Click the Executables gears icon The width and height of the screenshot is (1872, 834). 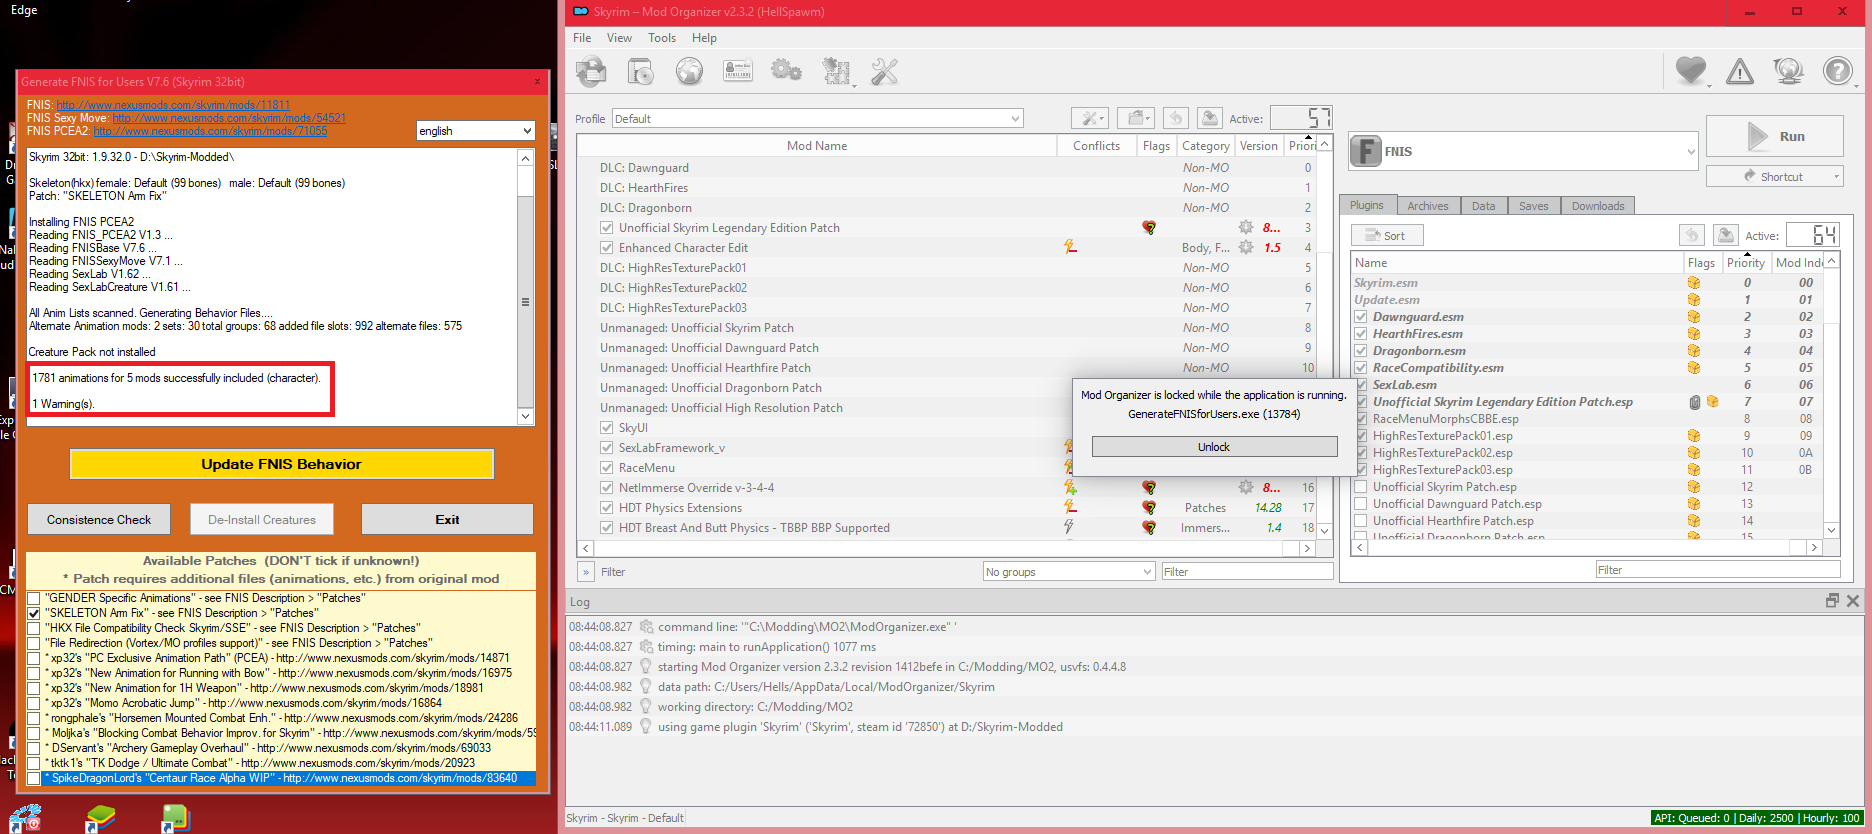coord(787,71)
